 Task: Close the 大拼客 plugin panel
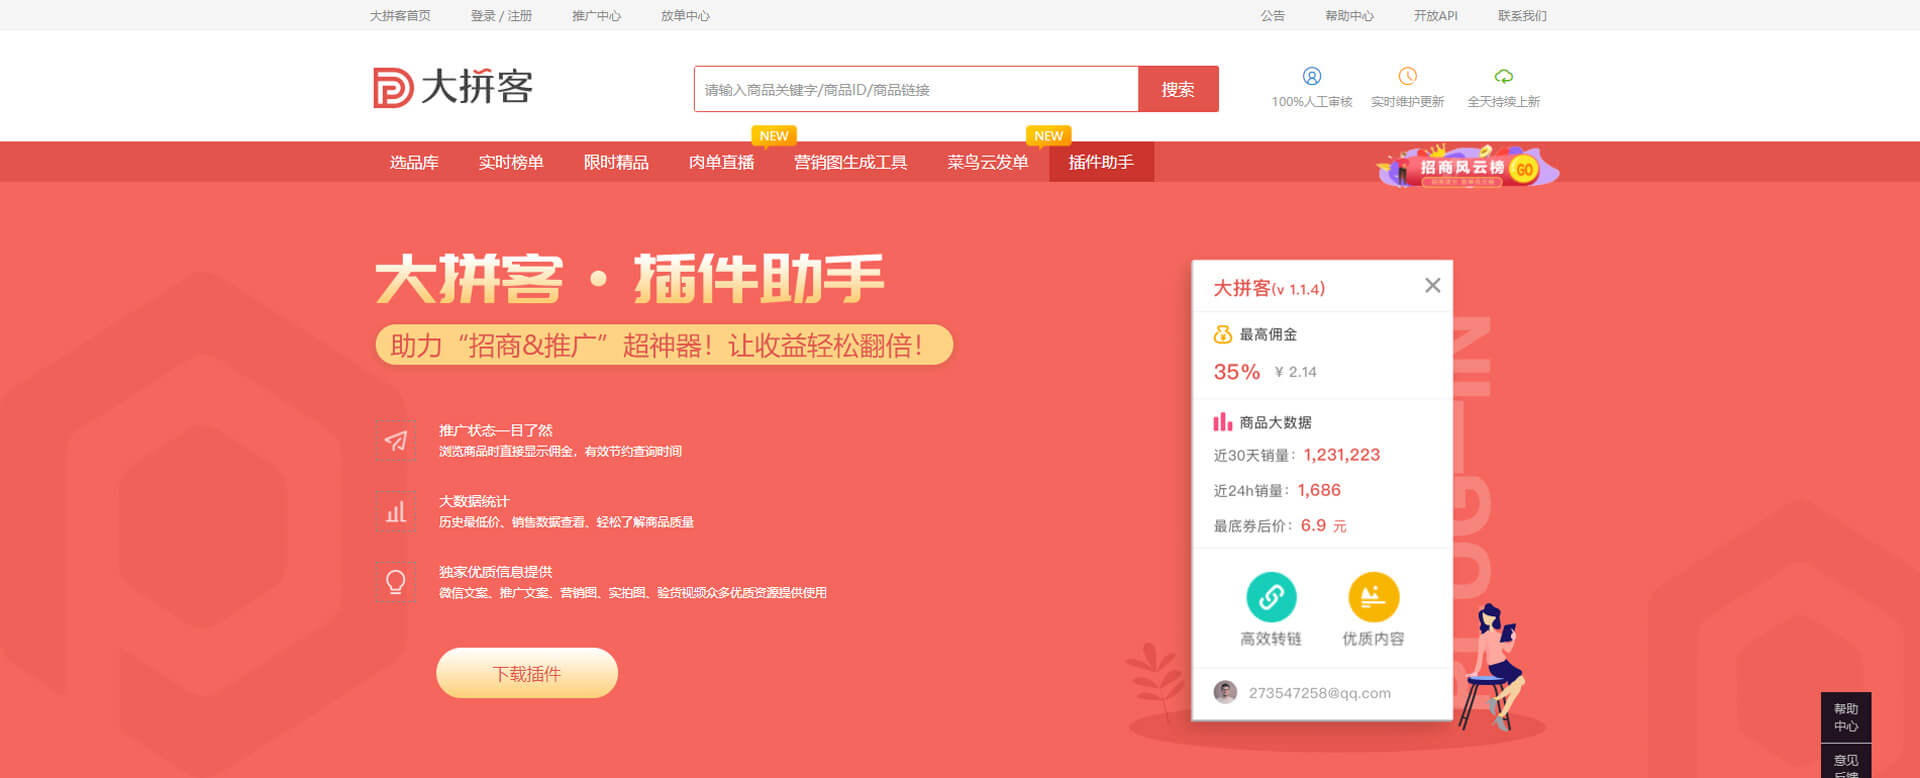[1432, 286]
